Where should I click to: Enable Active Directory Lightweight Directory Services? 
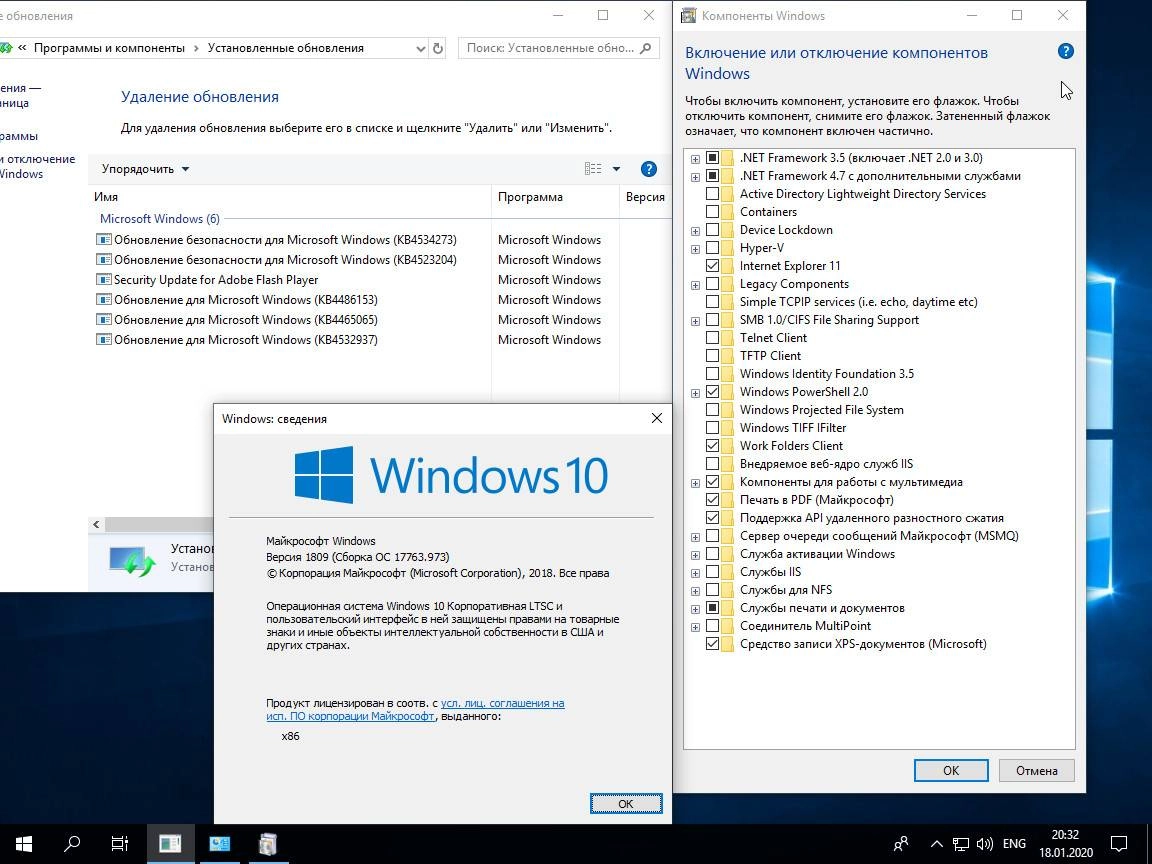click(712, 193)
